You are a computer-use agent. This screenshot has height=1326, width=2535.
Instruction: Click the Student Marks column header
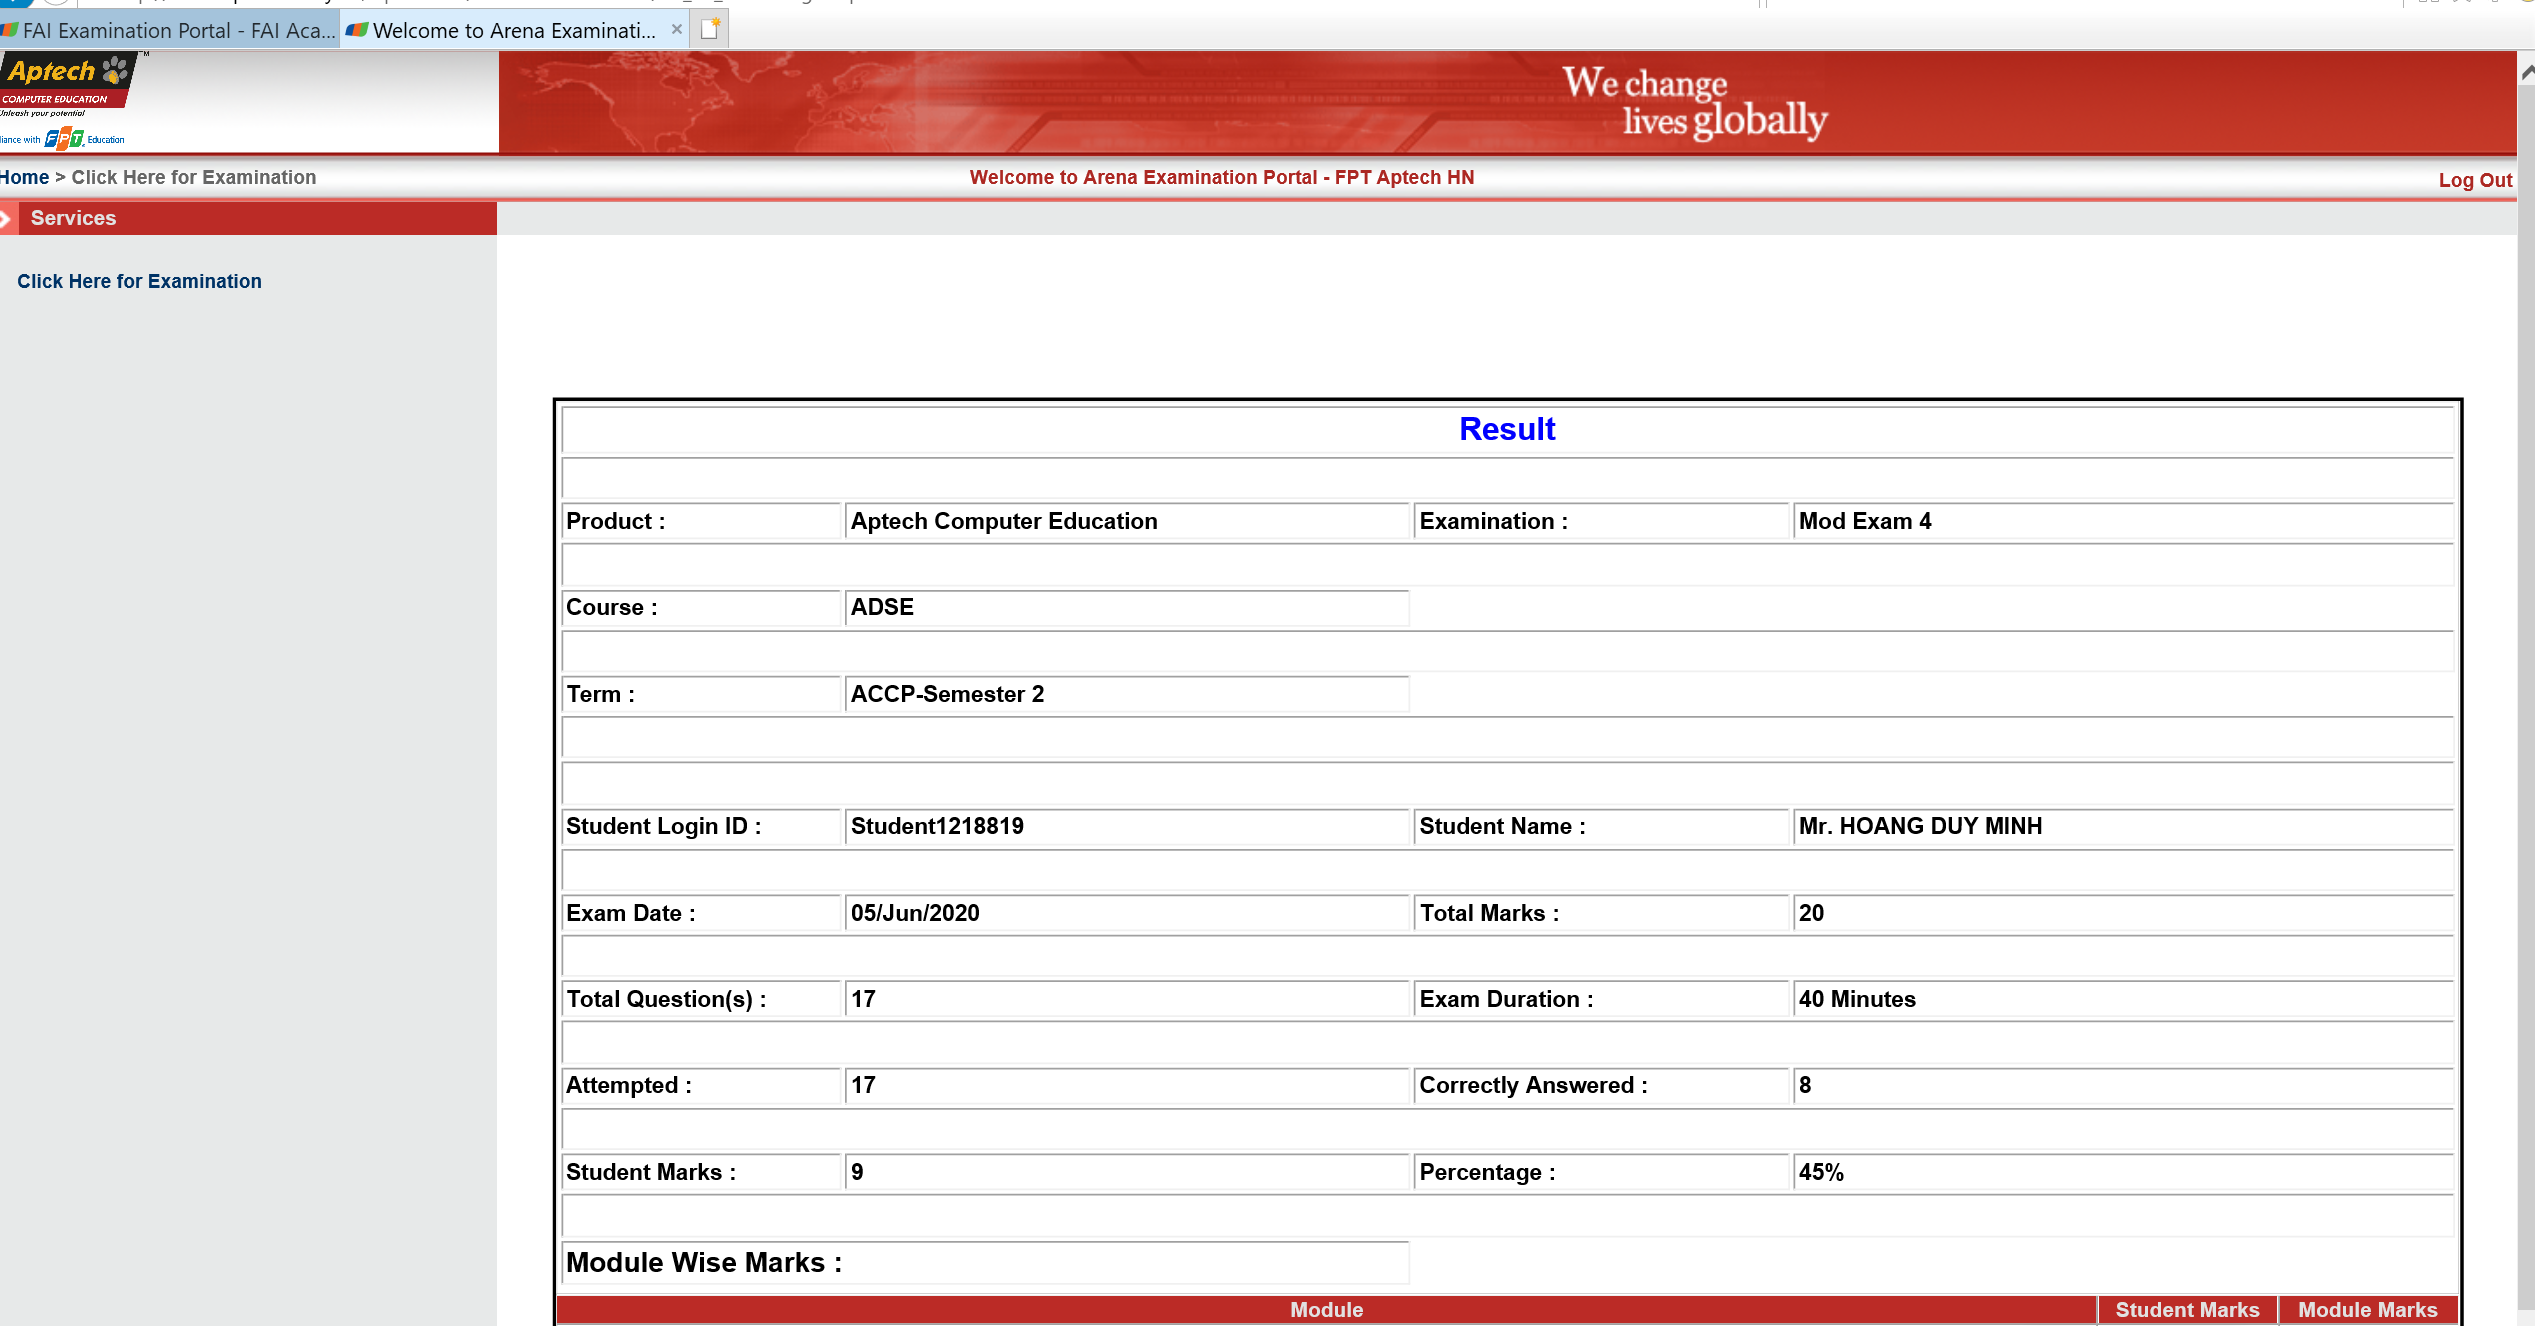point(2187,1310)
